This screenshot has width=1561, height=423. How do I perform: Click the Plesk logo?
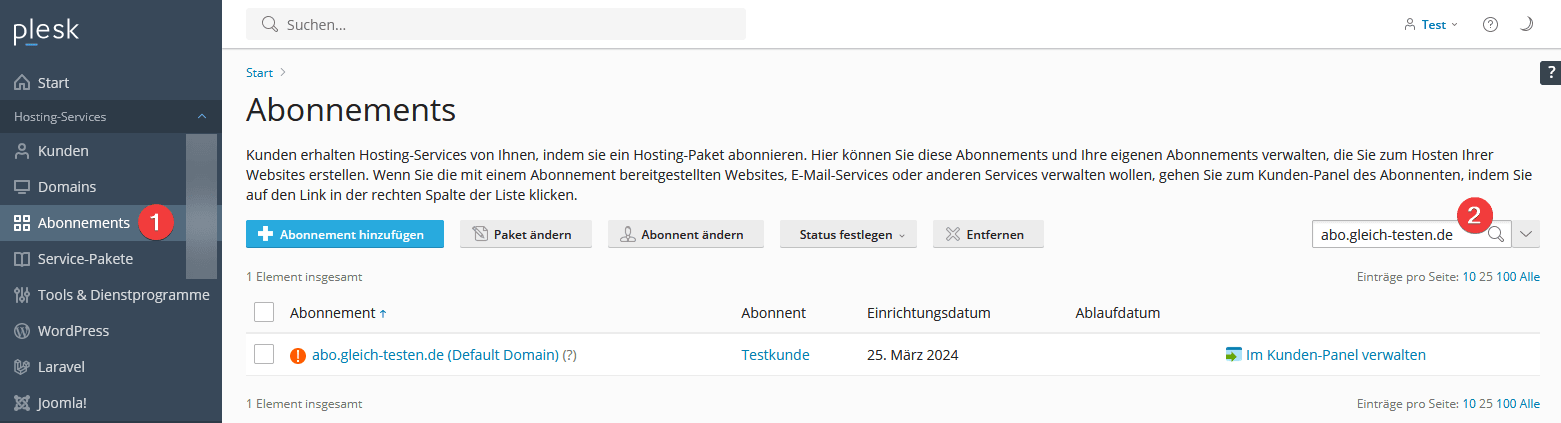click(x=46, y=31)
